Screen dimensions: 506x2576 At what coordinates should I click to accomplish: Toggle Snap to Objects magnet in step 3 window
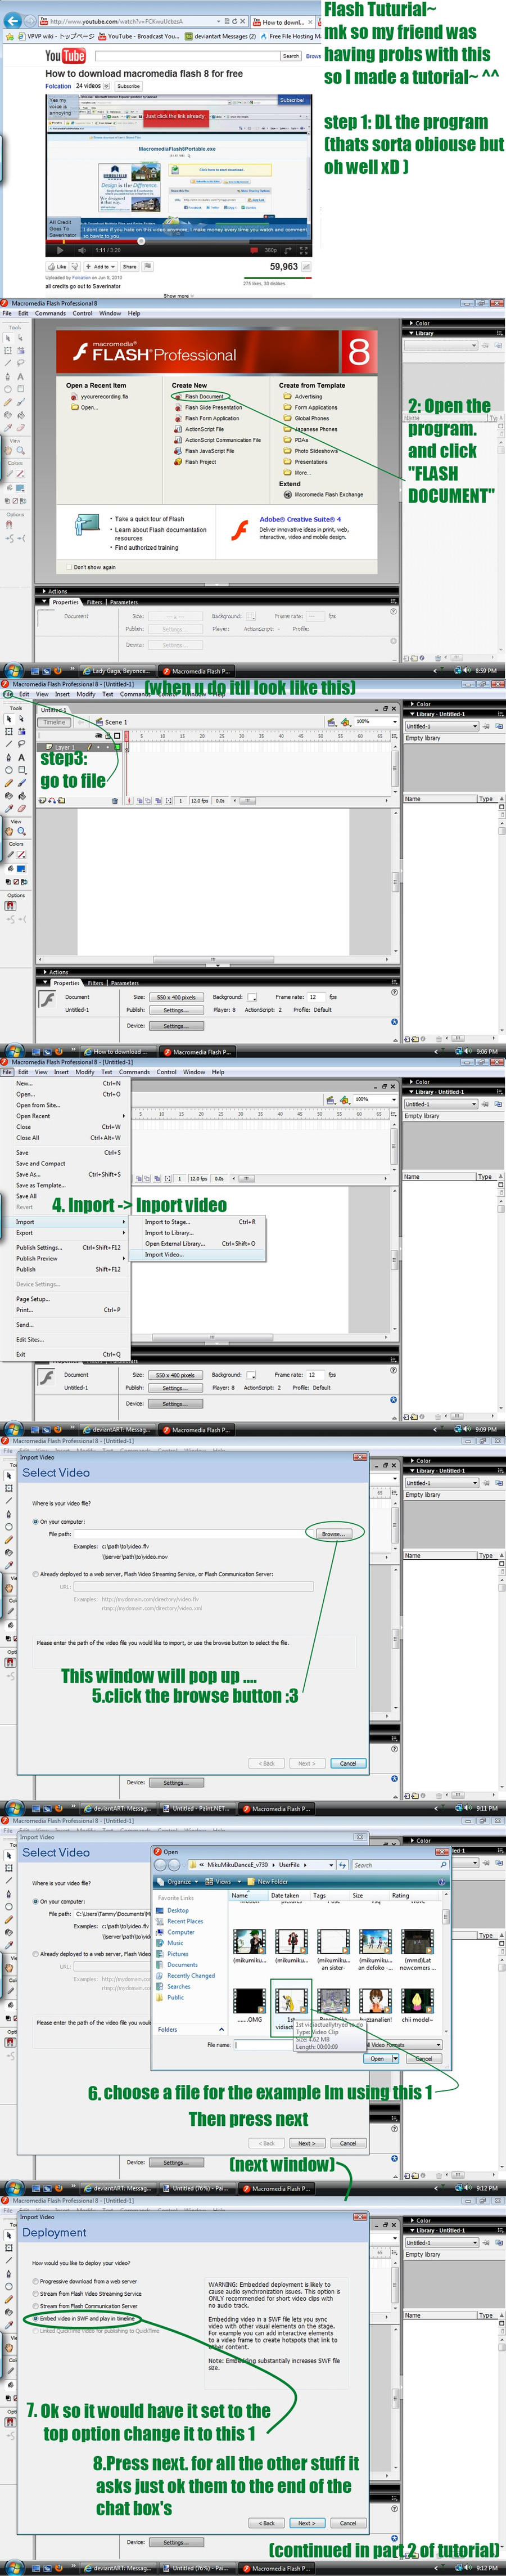tap(10, 906)
